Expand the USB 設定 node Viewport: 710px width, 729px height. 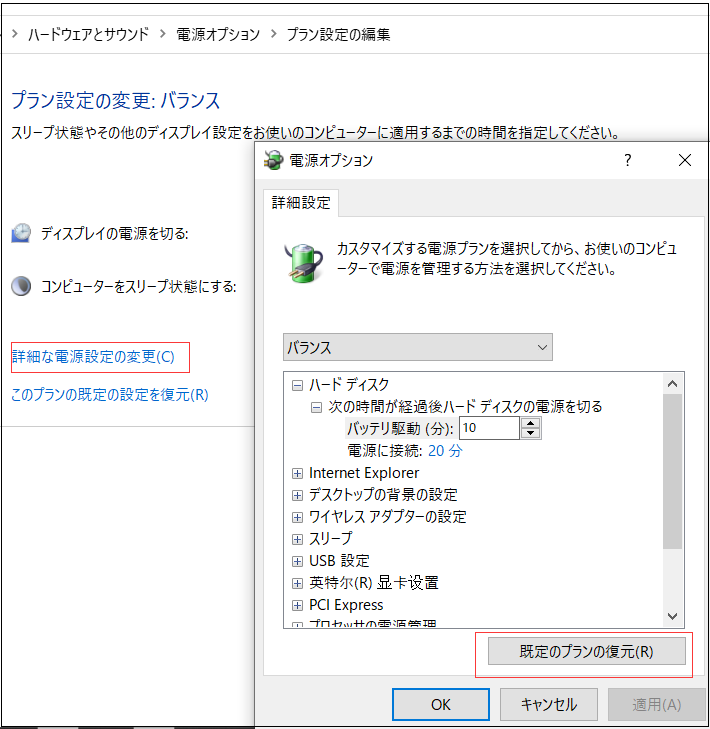point(297,561)
